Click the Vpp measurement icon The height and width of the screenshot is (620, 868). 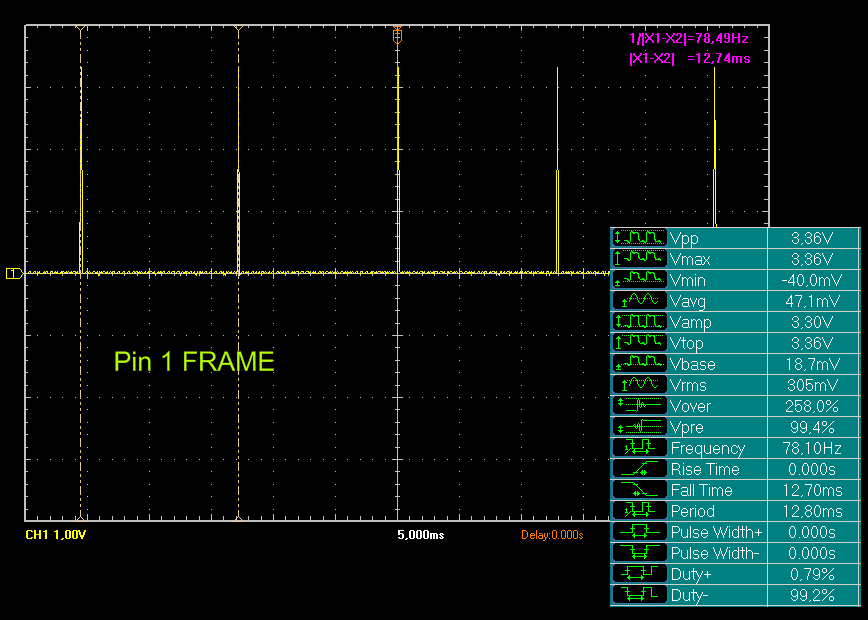(639, 238)
